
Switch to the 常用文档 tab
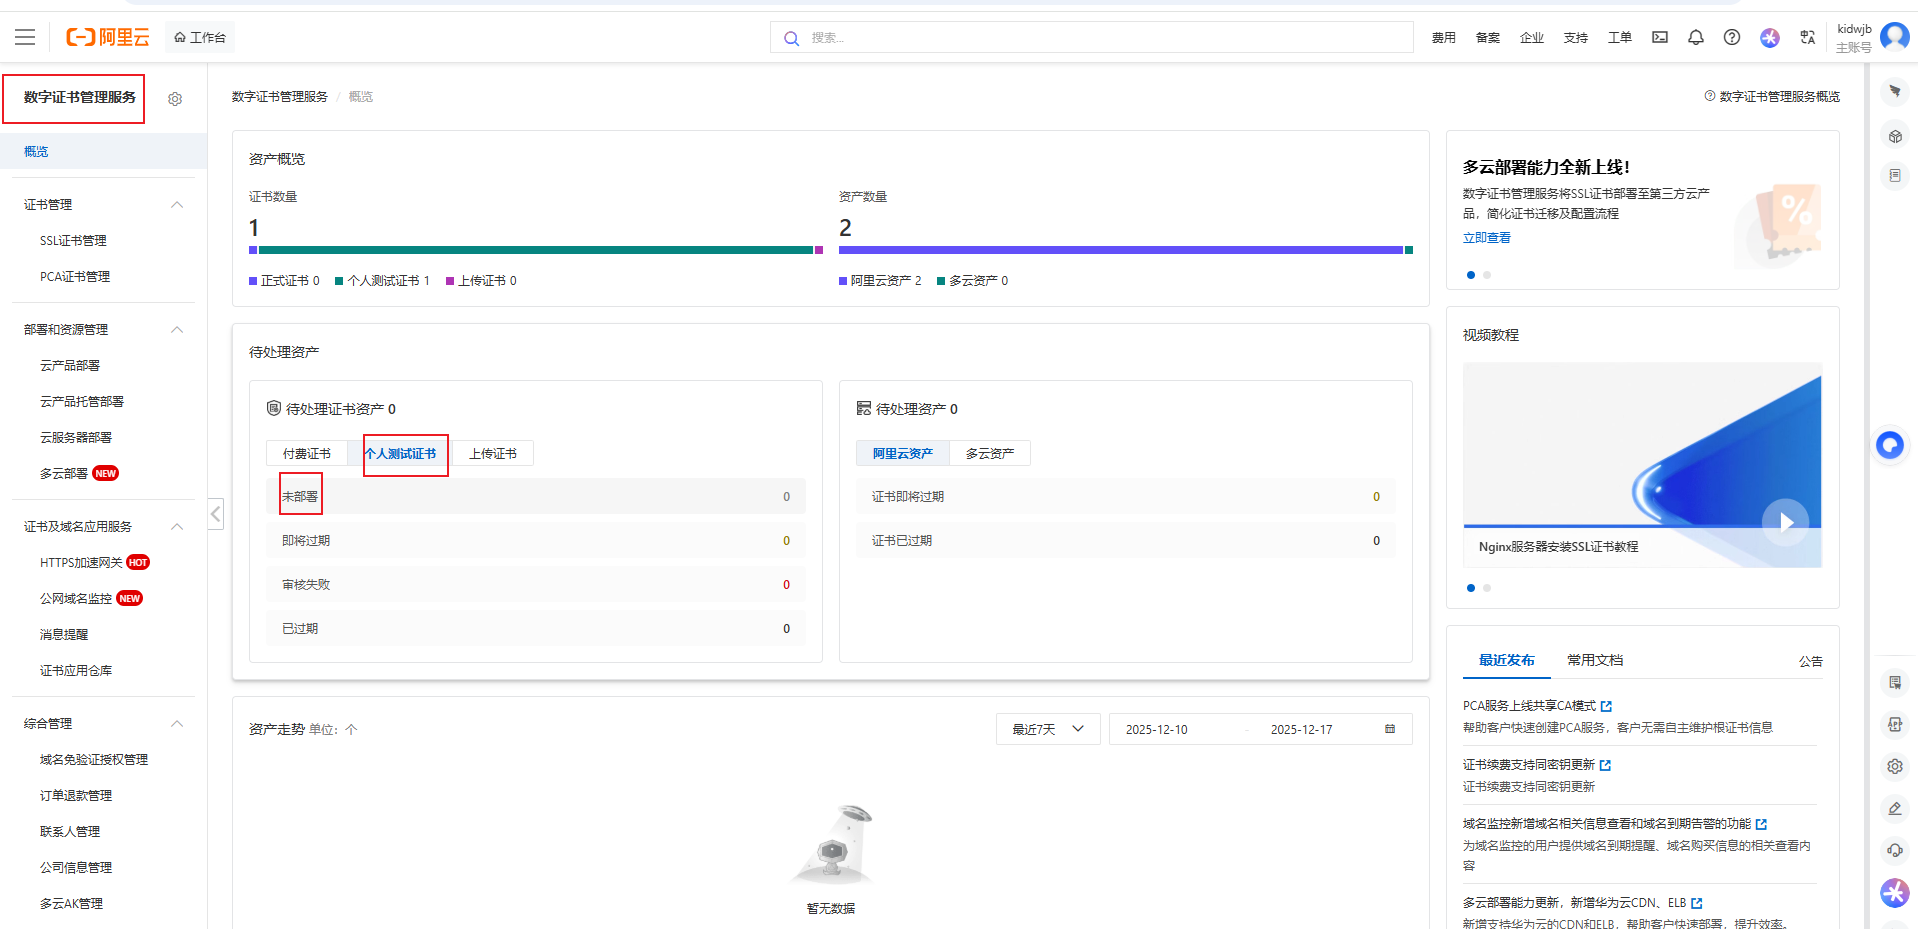1595,660
